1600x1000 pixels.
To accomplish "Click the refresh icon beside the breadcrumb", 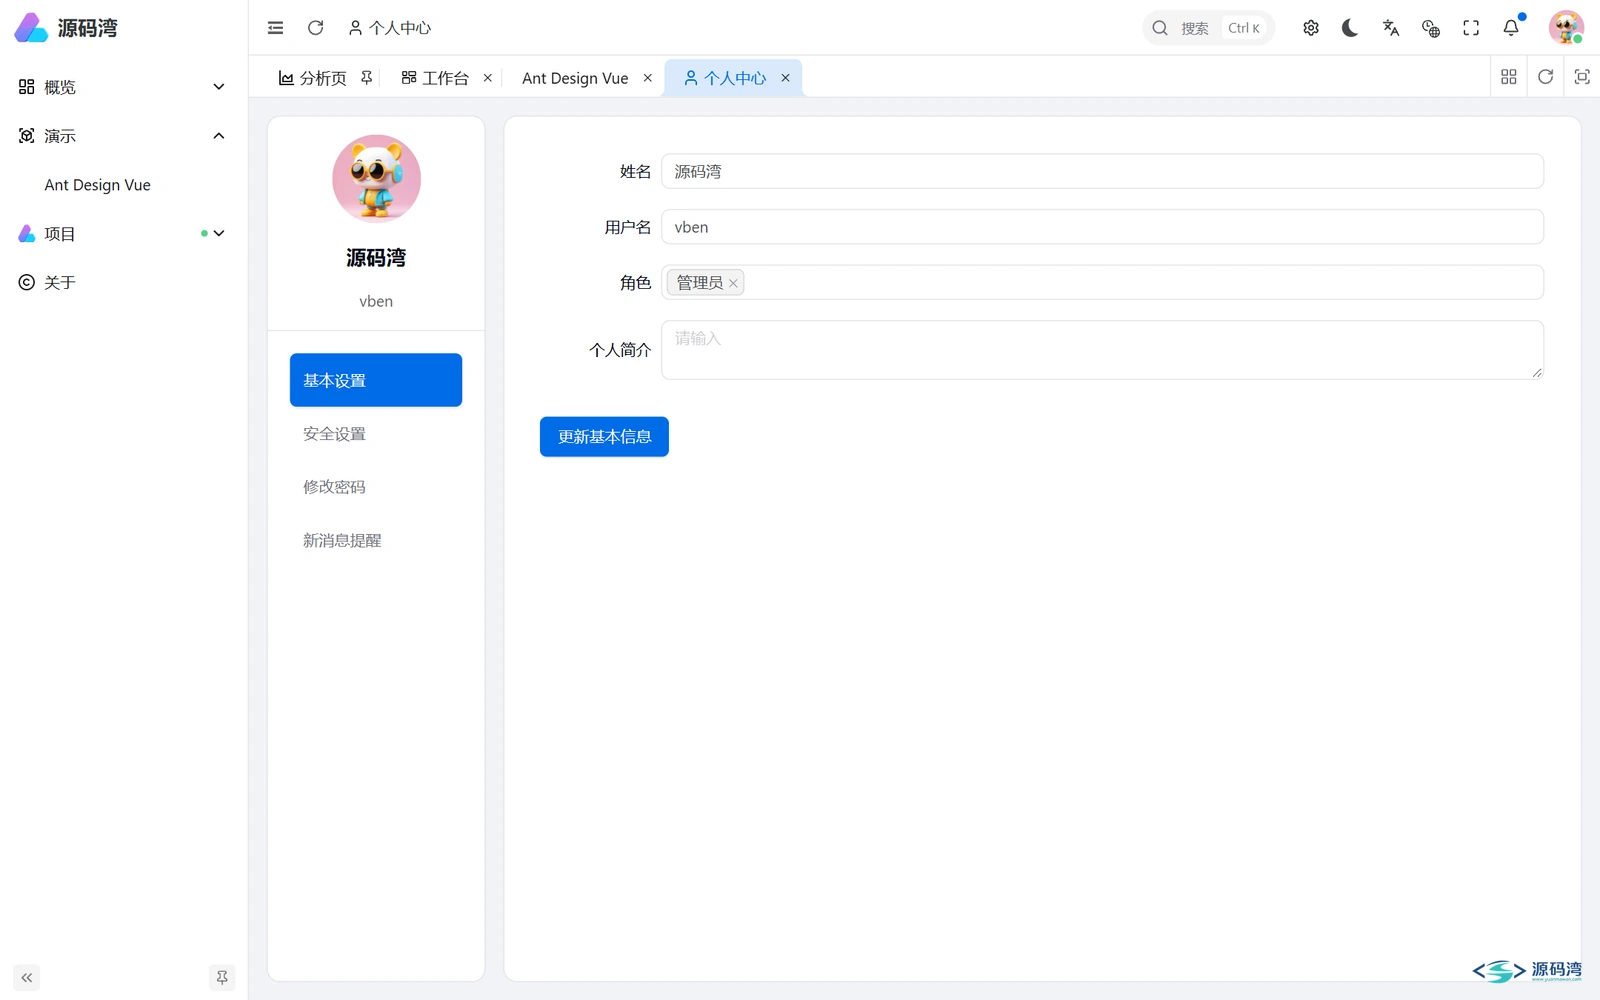I will tap(315, 28).
